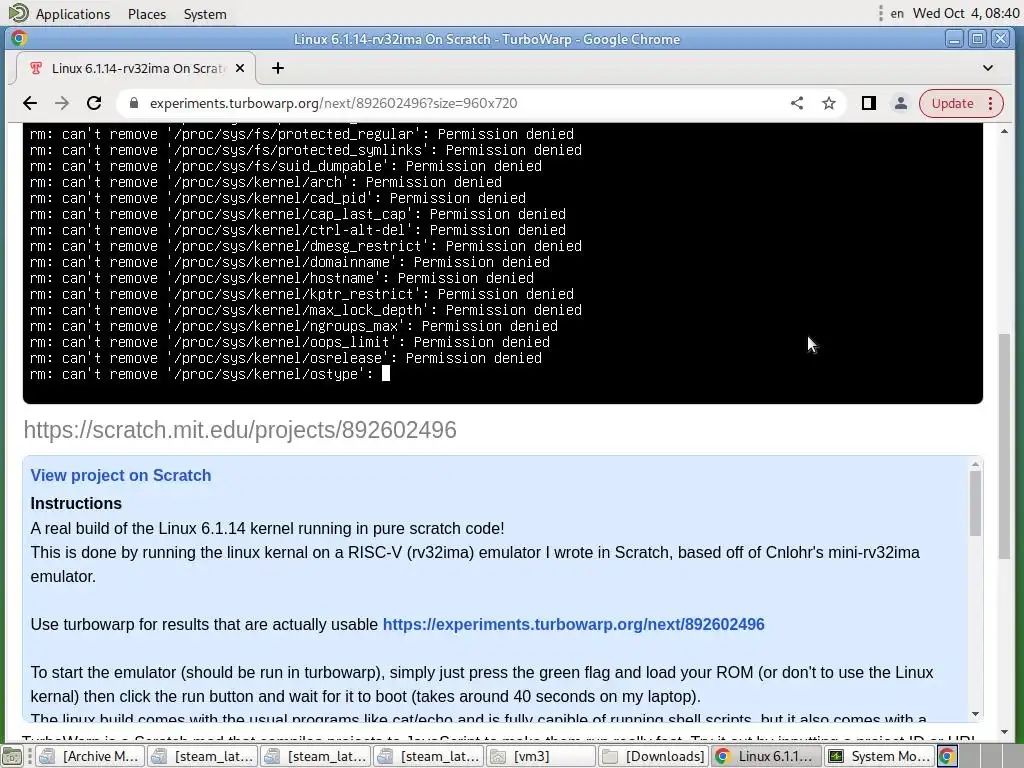1024x768 pixels.
Task: Click page scrollbar up arrow
Action: pos(1004,131)
